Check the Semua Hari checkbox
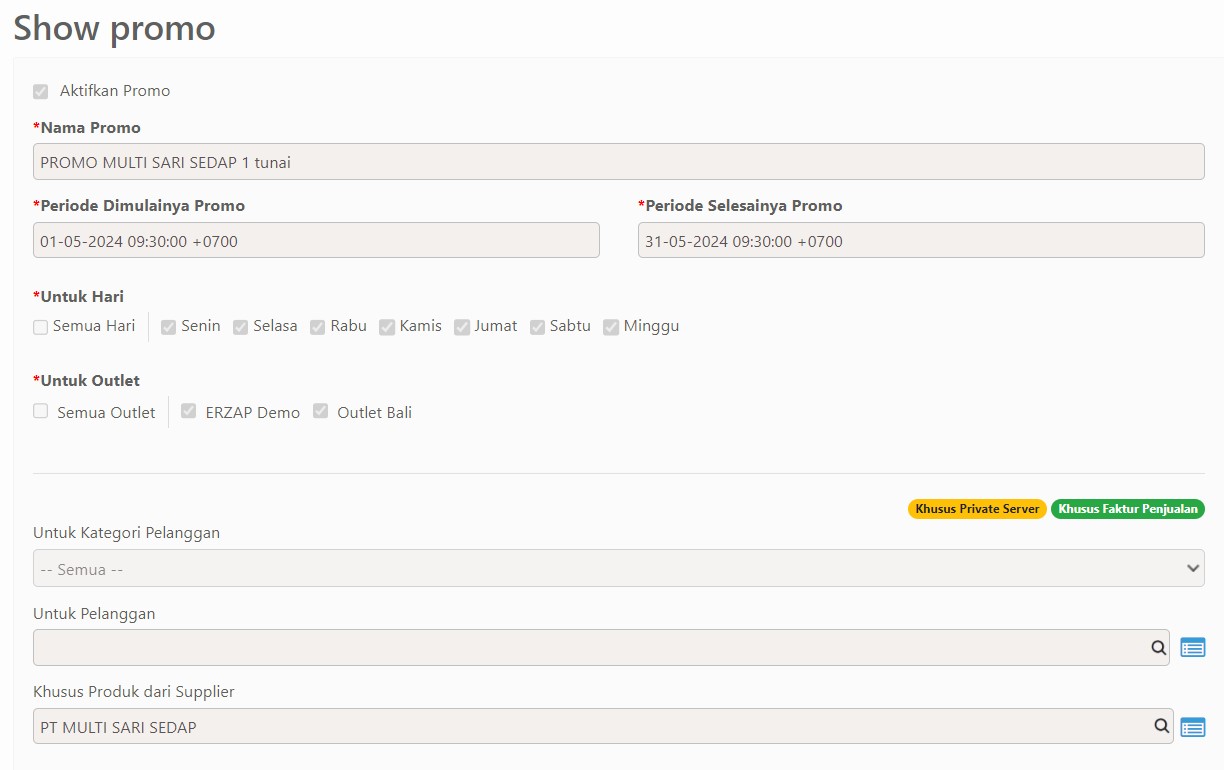This screenshot has height=770, width=1224. click(41, 327)
